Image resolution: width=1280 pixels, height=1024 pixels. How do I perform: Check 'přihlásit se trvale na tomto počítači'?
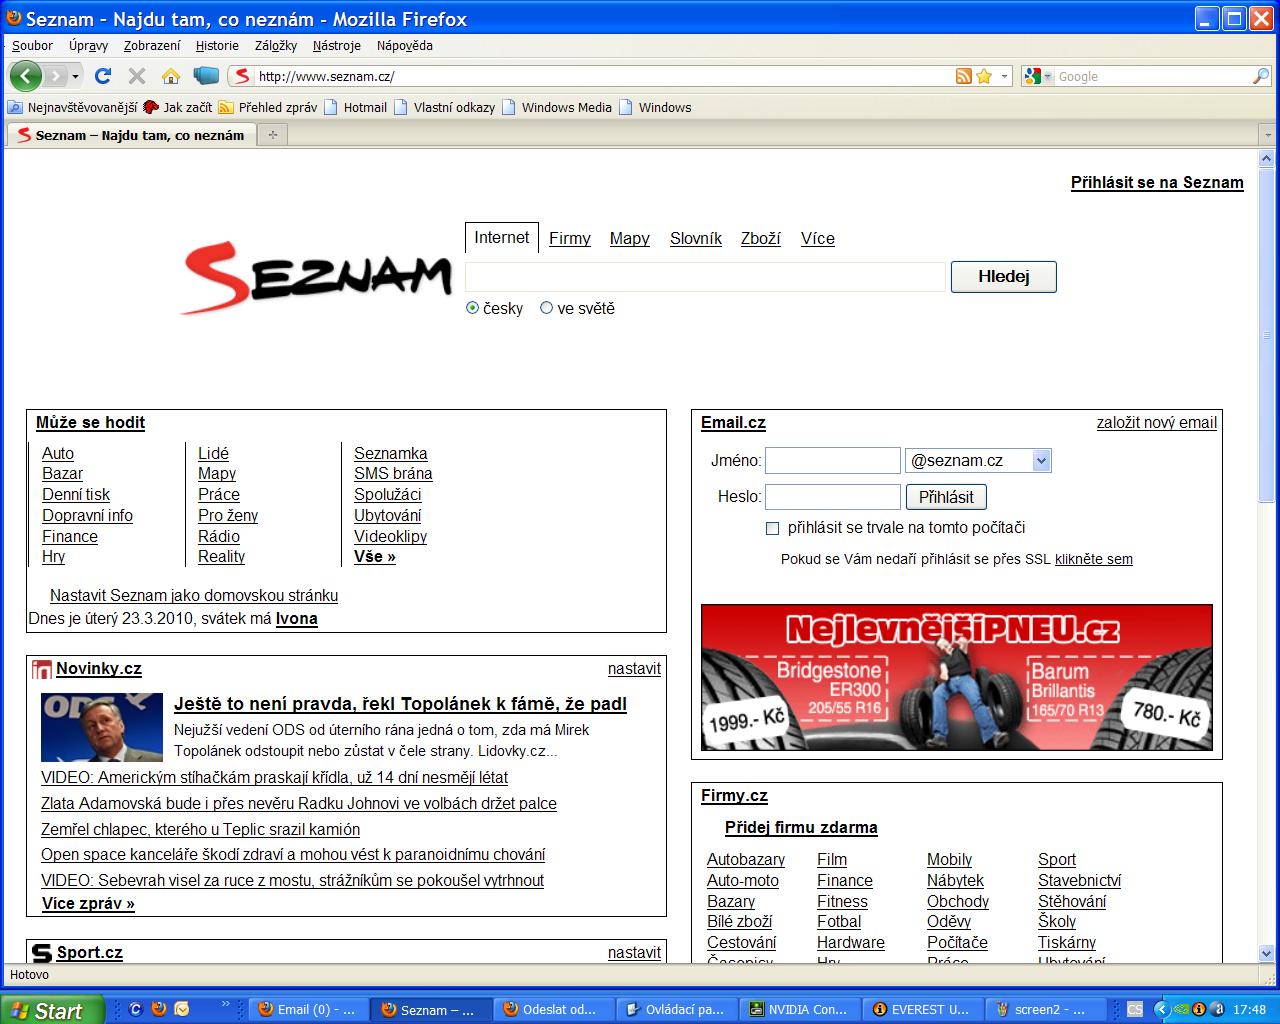coord(772,528)
